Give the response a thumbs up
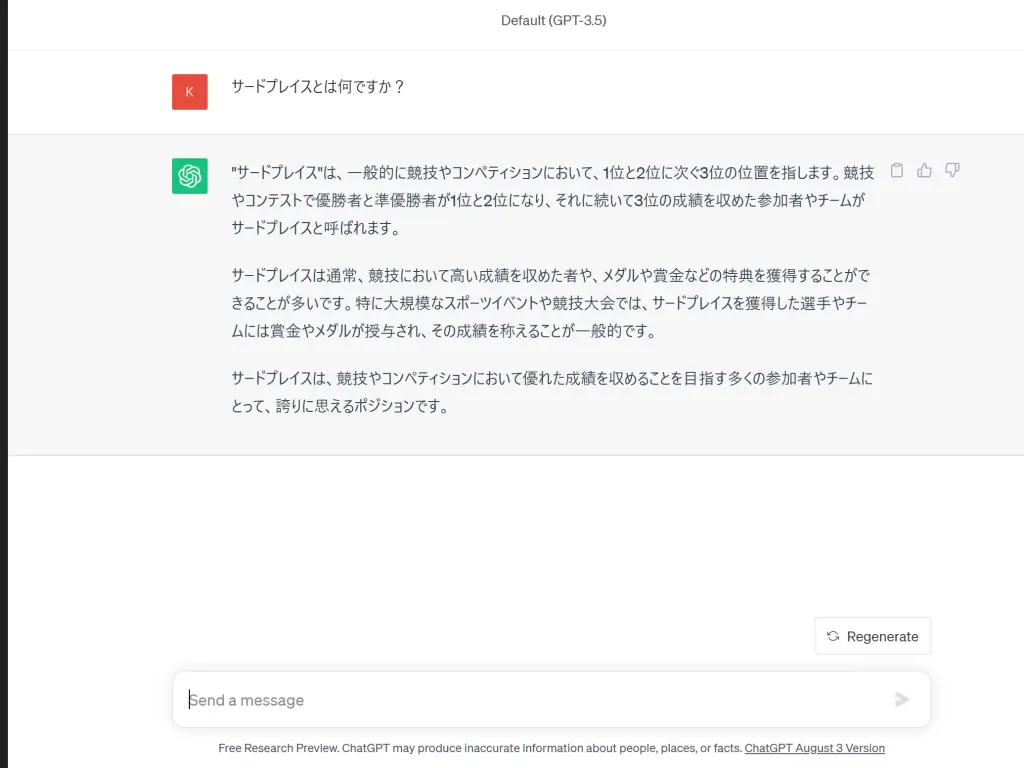Image resolution: width=1024 pixels, height=768 pixels. click(924, 170)
